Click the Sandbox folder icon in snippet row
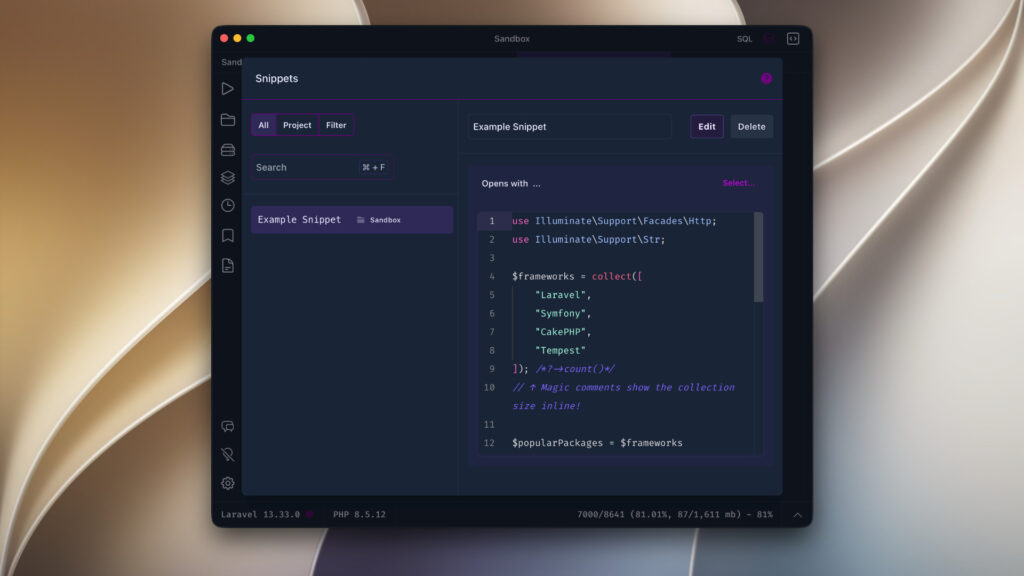 360,220
